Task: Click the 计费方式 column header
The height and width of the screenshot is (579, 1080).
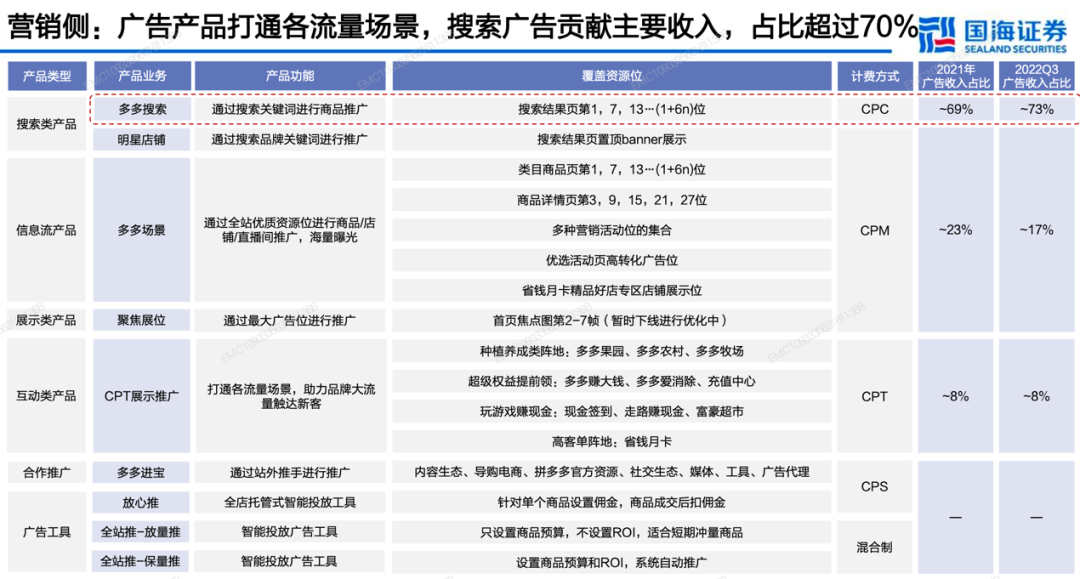Action: point(875,76)
